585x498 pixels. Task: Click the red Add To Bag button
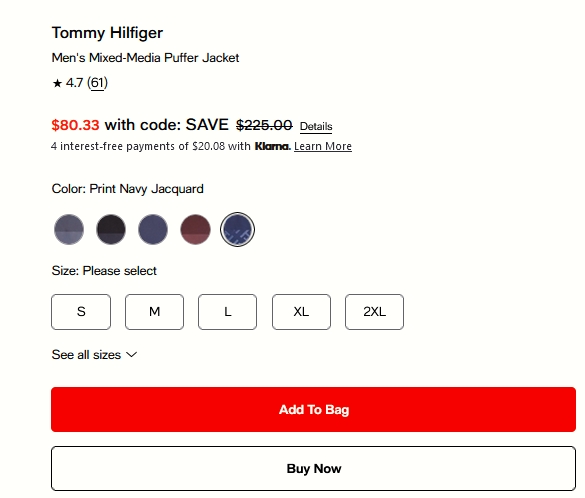(x=313, y=410)
